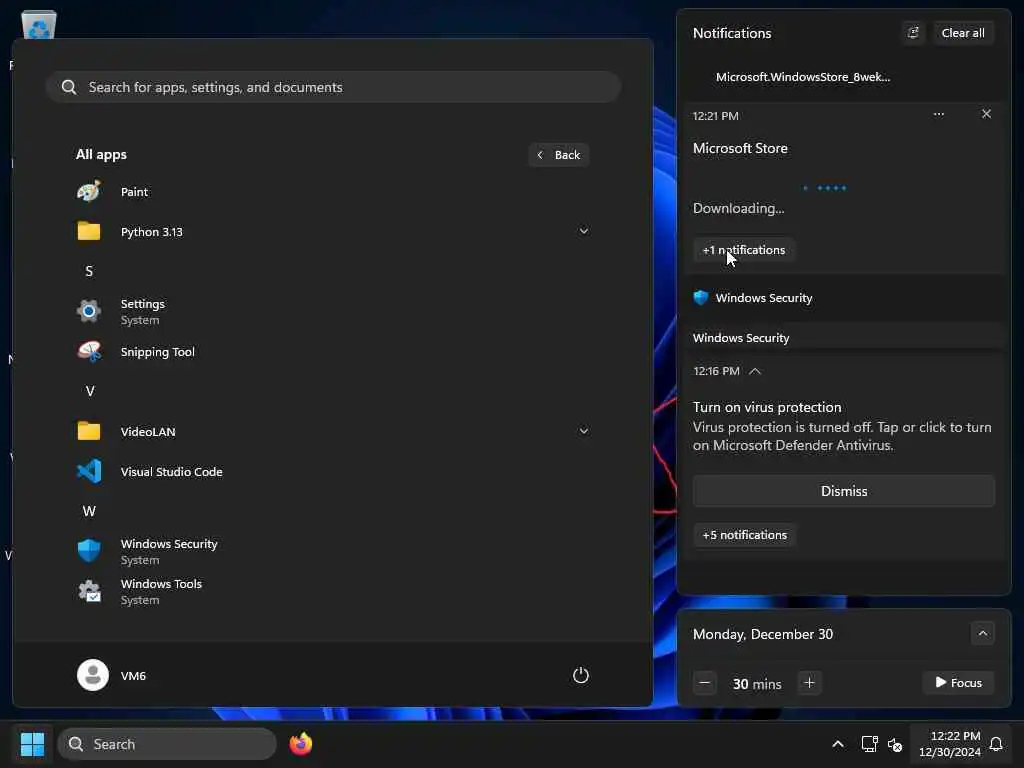Expand the +5 notifications group
Screen dimensions: 1024x768
click(x=744, y=535)
